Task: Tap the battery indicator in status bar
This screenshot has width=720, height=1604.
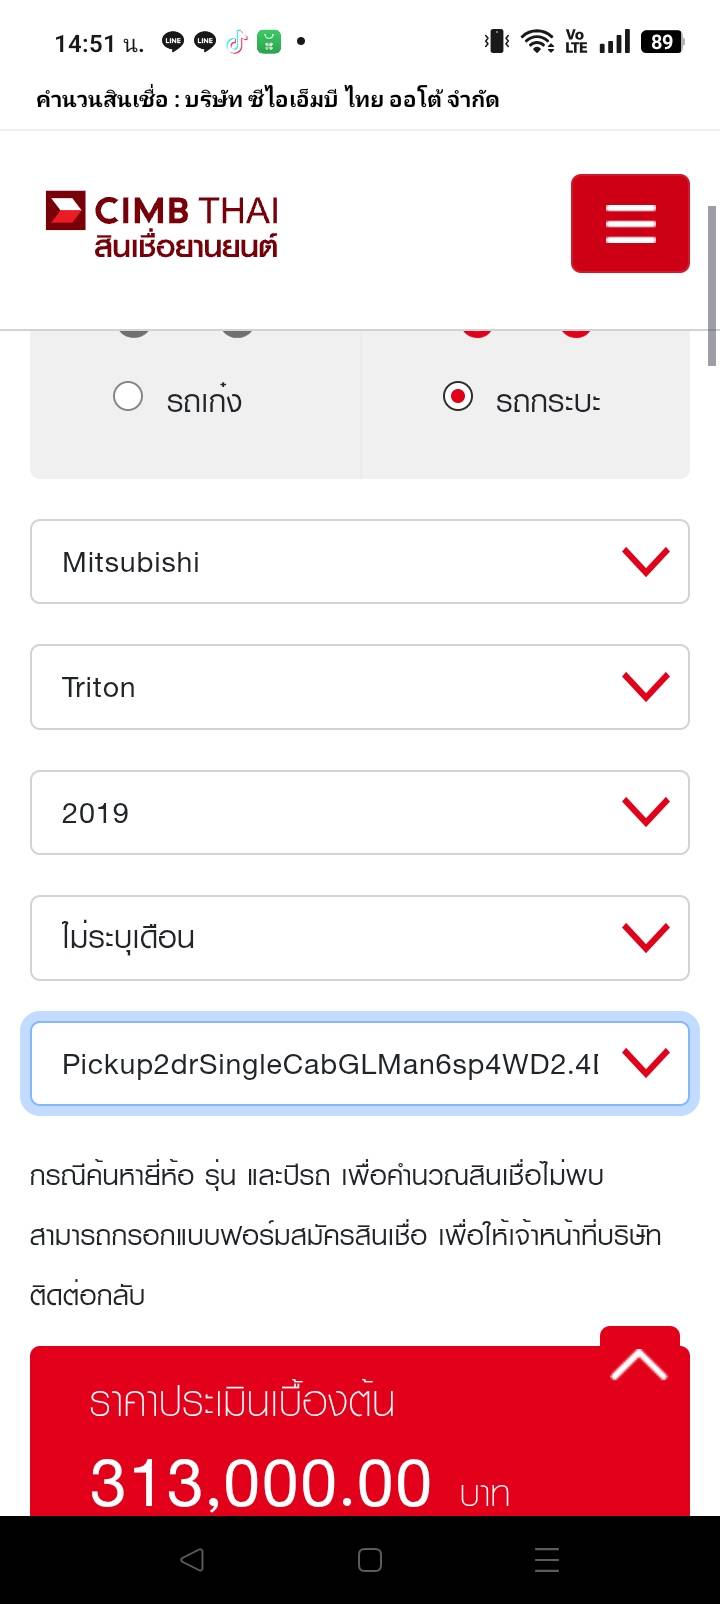Action: (x=662, y=42)
